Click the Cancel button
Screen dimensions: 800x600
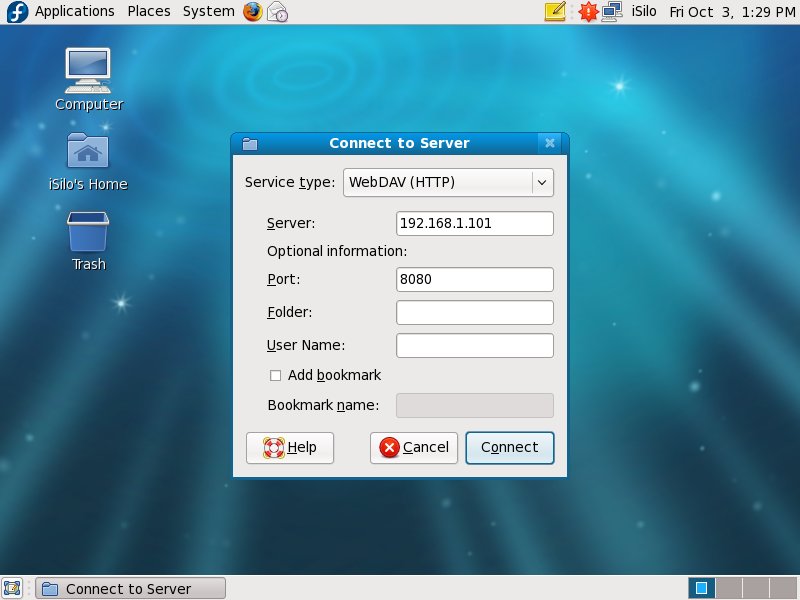tap(414, 447)
